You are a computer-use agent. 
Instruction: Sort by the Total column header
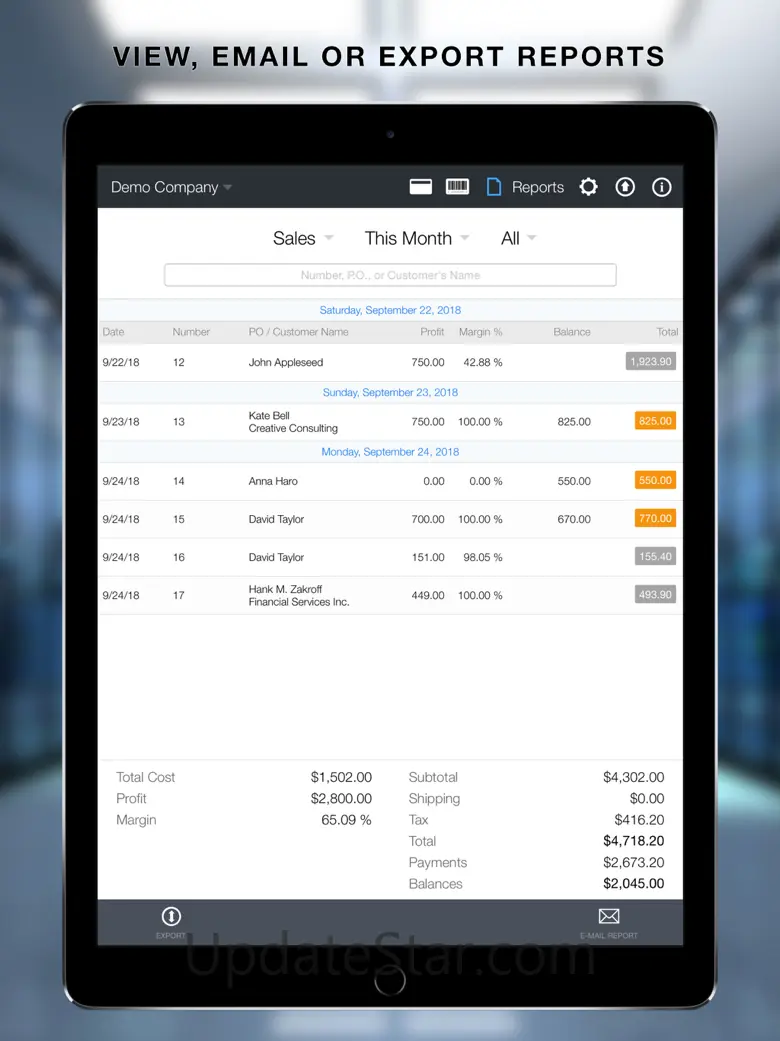[x=667, y=332]
